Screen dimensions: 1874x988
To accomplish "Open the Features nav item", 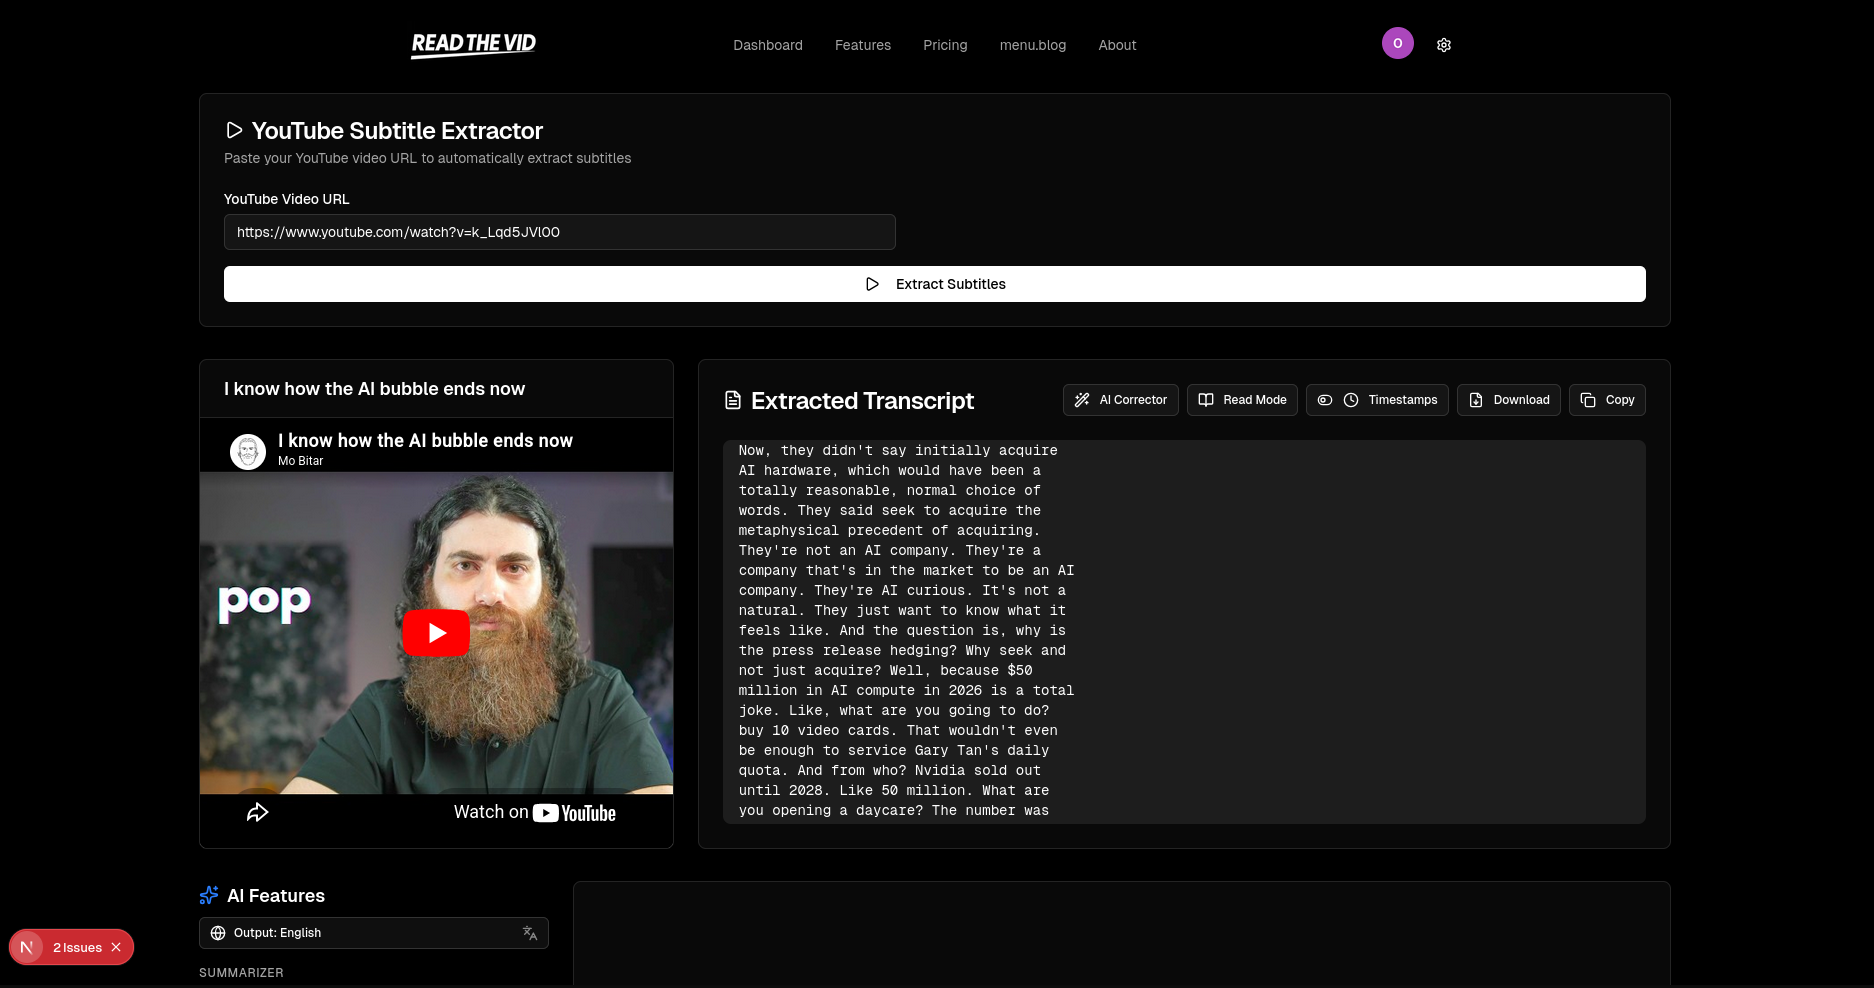I will [862, 45].
